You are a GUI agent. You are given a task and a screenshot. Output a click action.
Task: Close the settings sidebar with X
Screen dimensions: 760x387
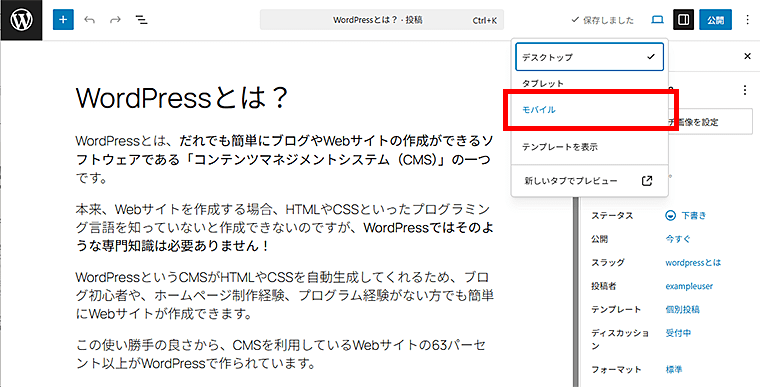point(747,56)
